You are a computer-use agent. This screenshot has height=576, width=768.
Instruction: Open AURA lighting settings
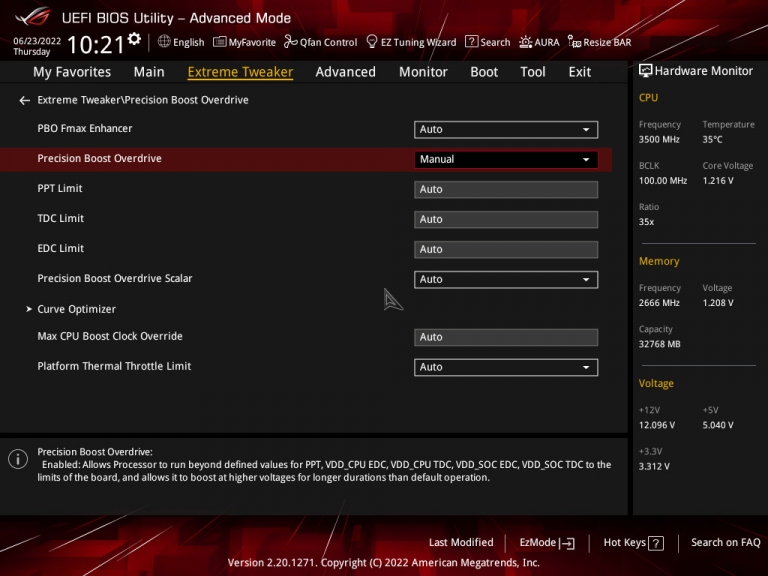[x=539, y=42]
